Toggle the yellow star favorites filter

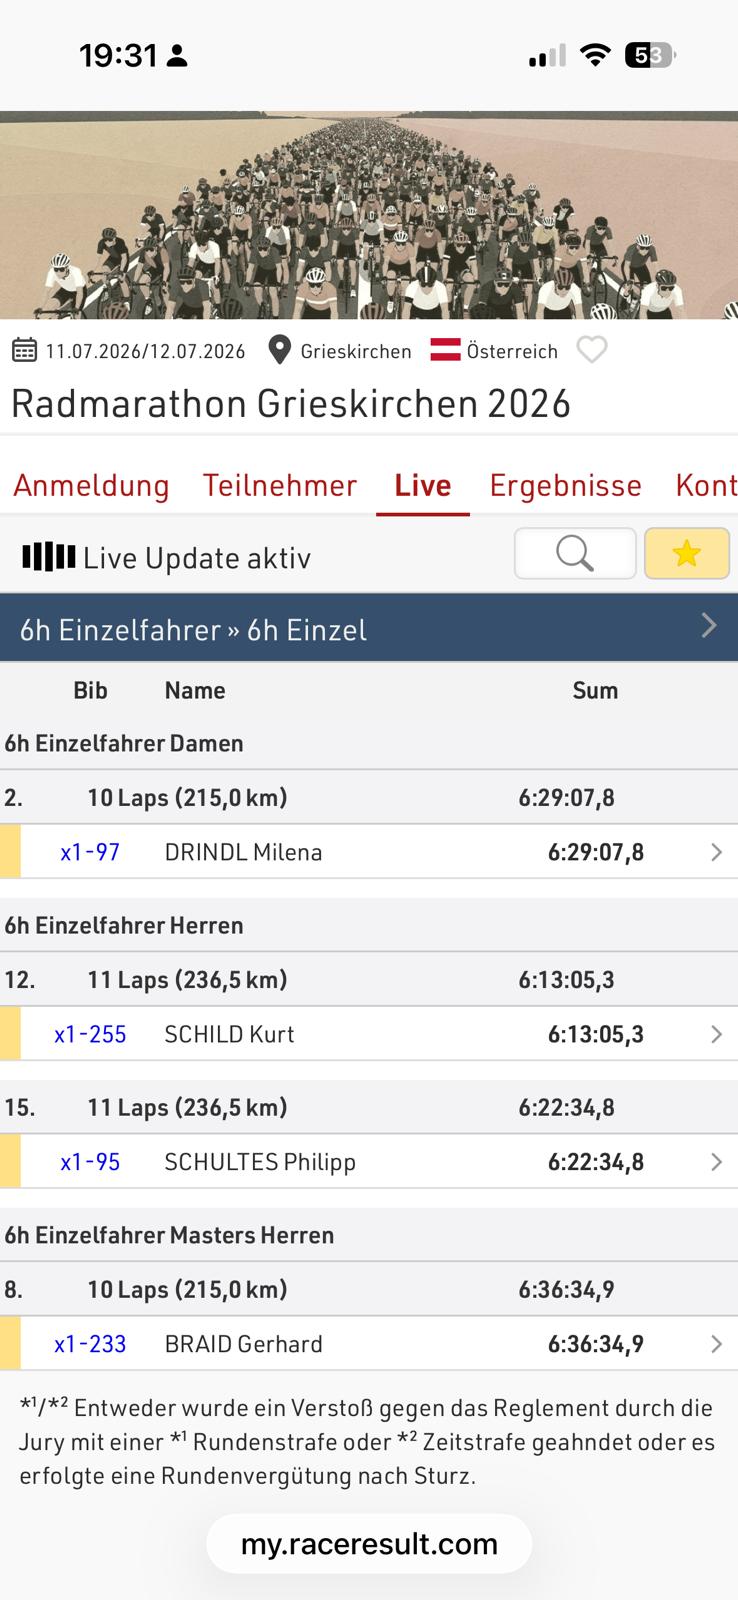tap(687, 553)
